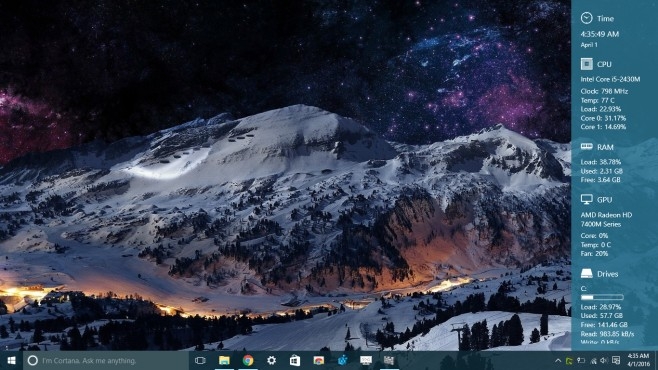
Task: Open Task View from the taskbar
Action: coord(200,360)
